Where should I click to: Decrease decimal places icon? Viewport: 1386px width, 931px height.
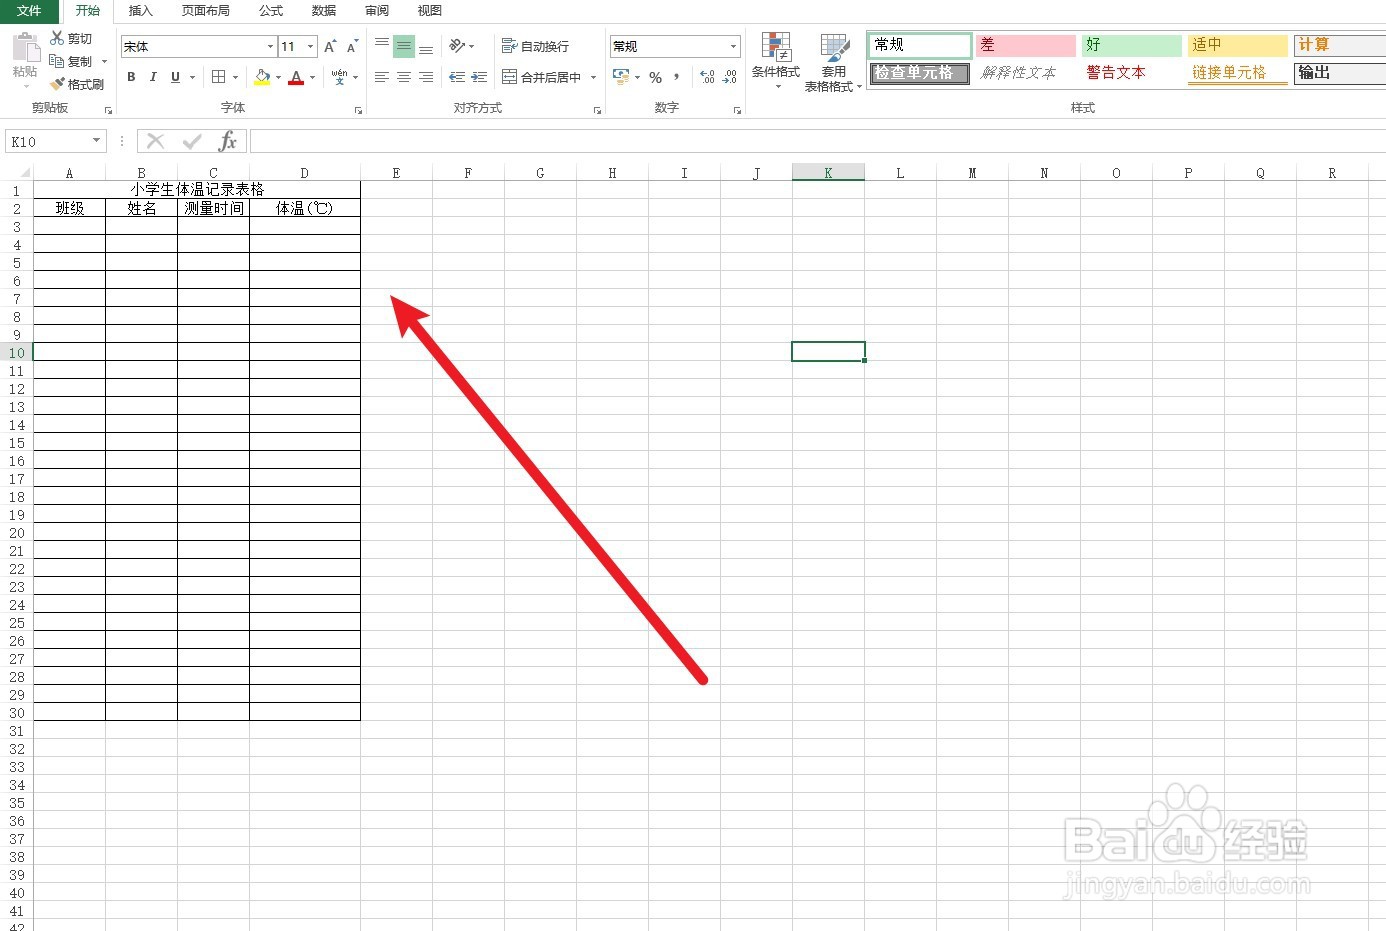click(730, 77)
